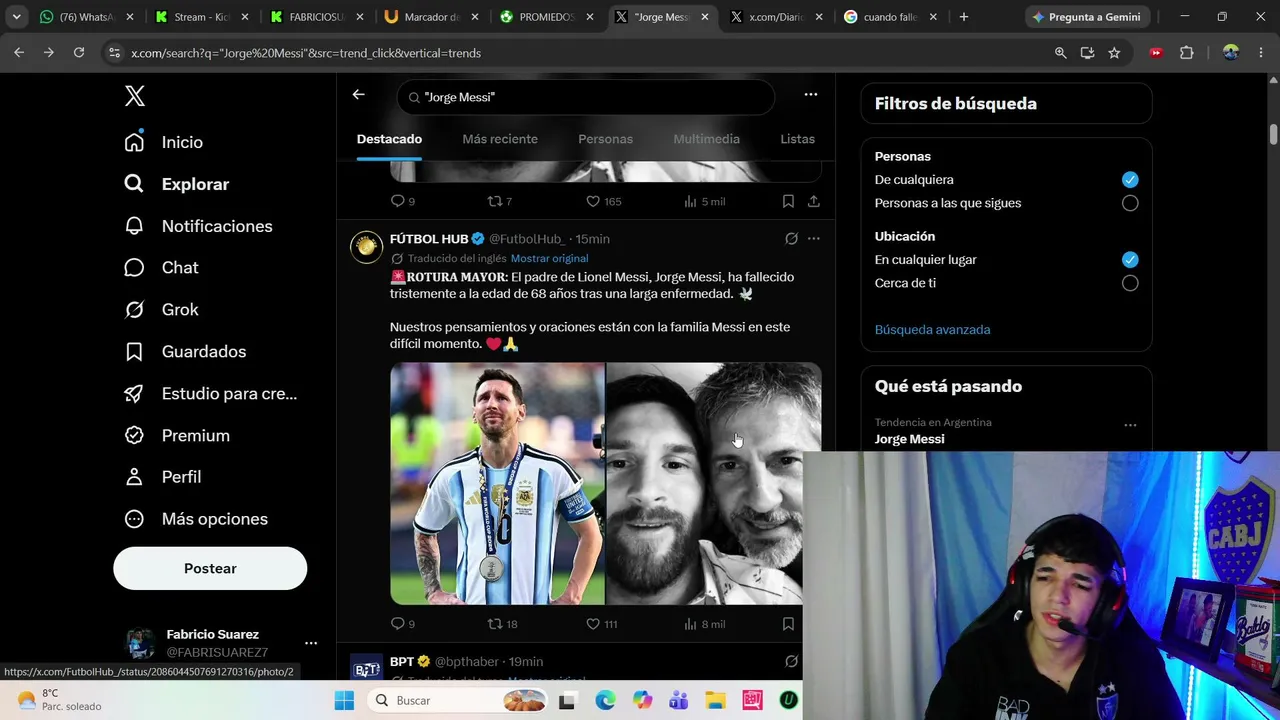Click the taskbar Buscar search box
The height and width of the screenshot is (720, 1280).
(455, 701)
